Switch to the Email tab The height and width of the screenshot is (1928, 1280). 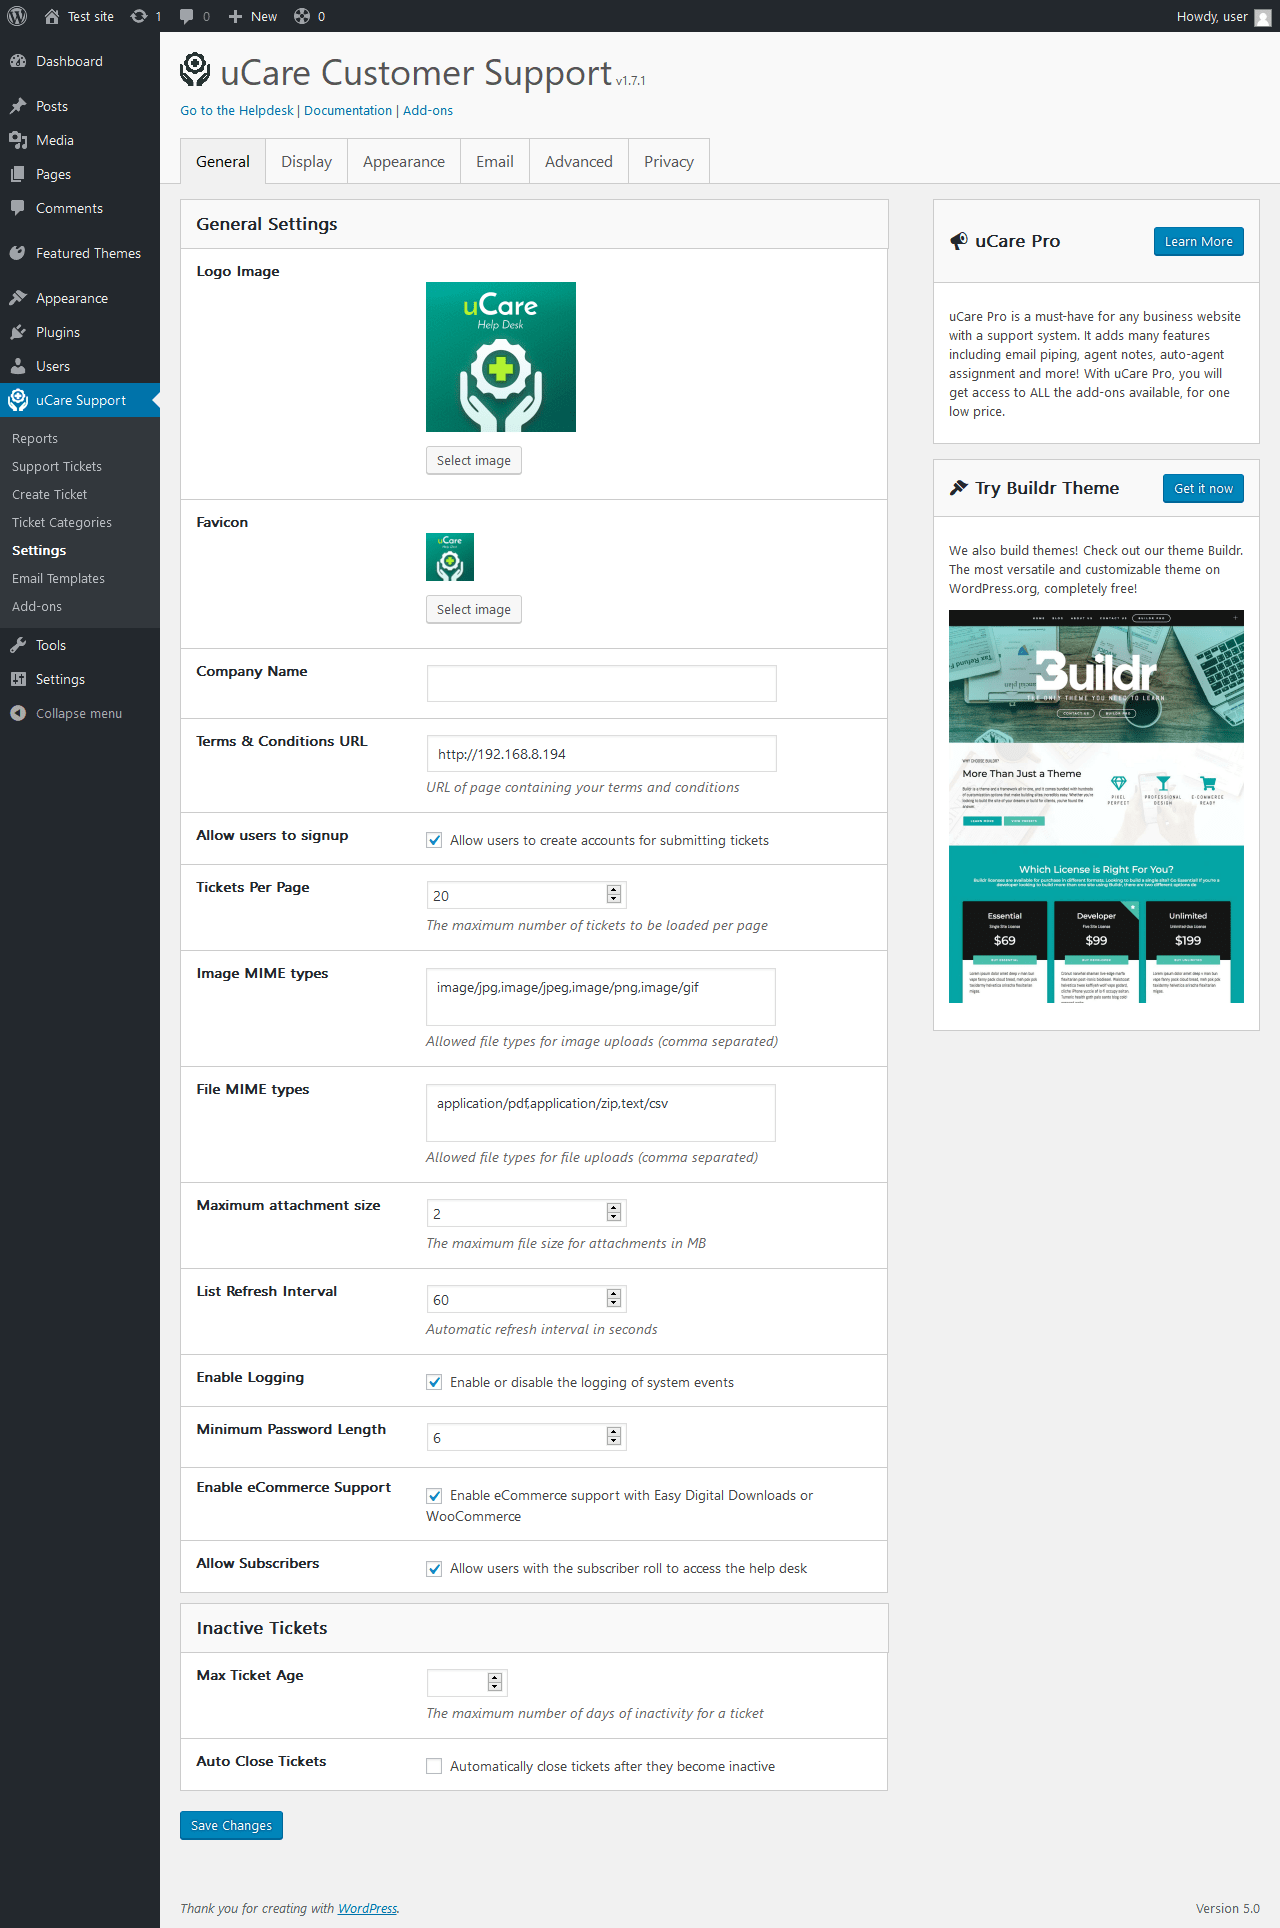click(x=495, y=161)
